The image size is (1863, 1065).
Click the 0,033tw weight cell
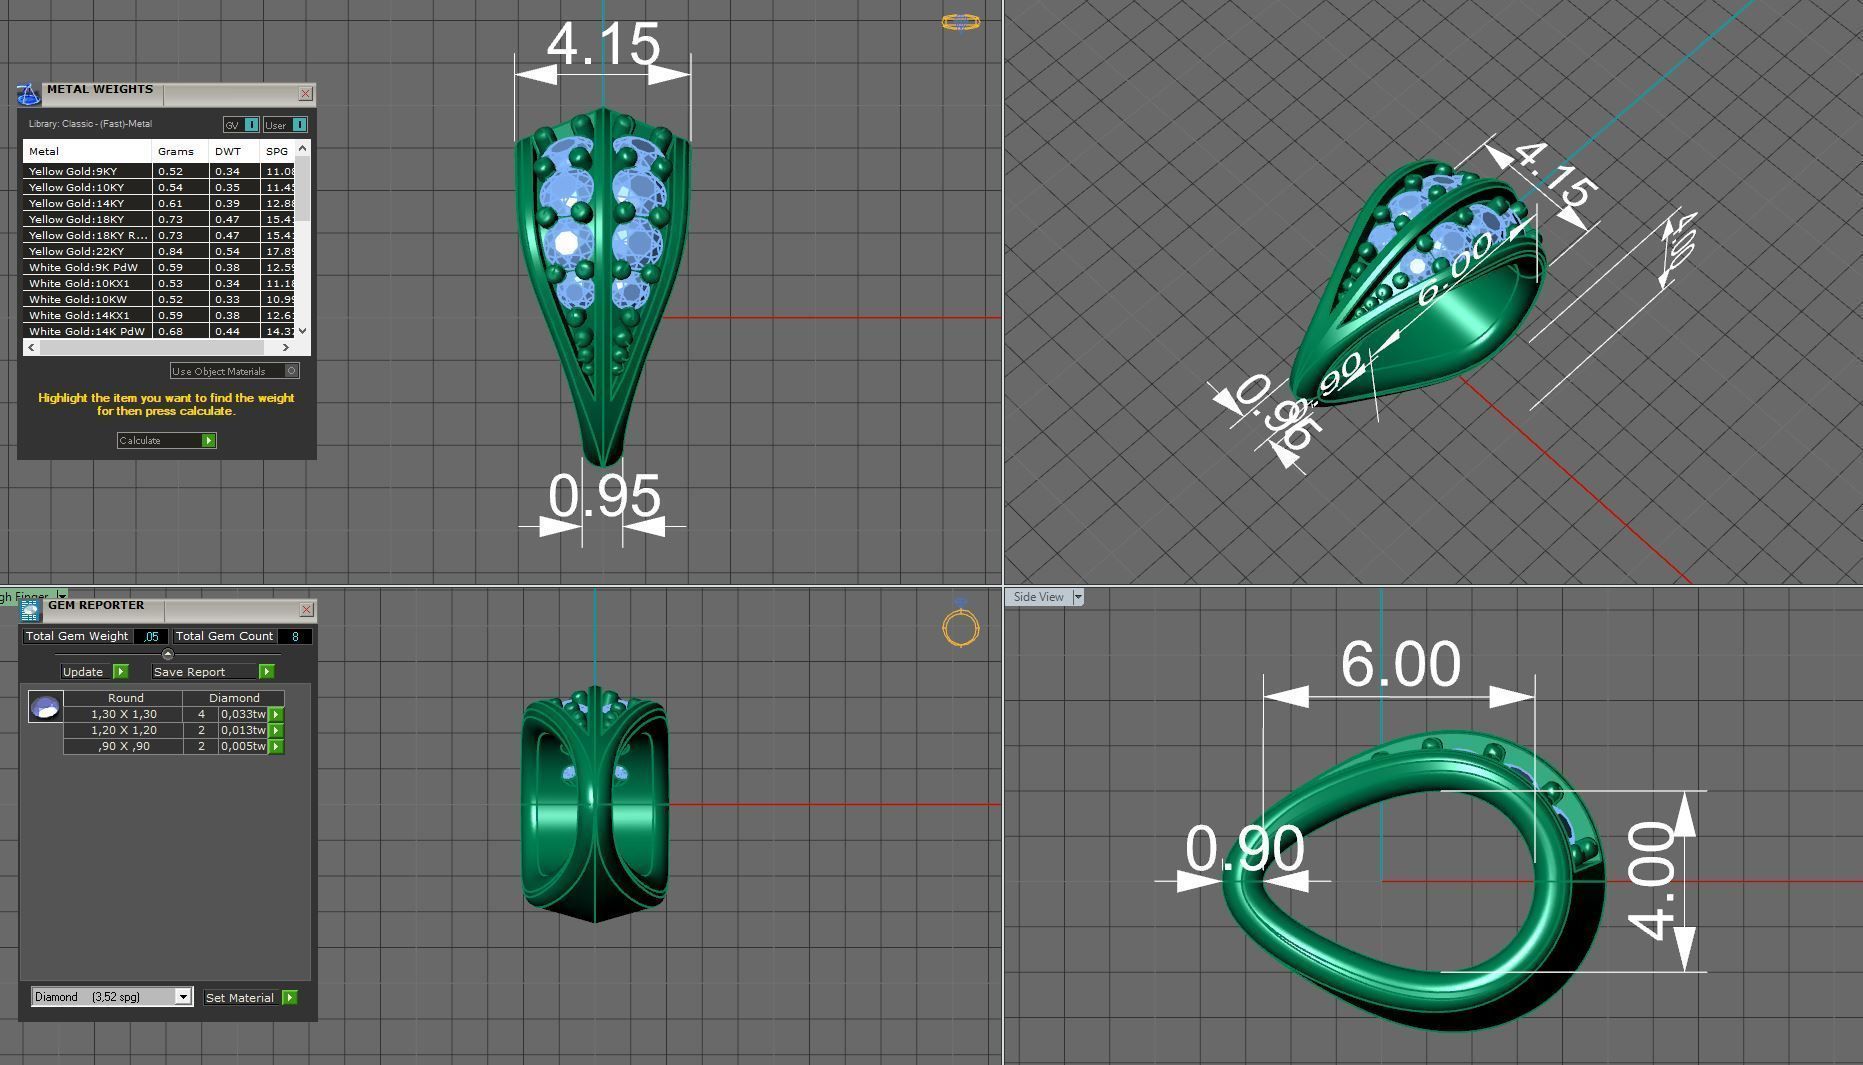click(243, 714)
